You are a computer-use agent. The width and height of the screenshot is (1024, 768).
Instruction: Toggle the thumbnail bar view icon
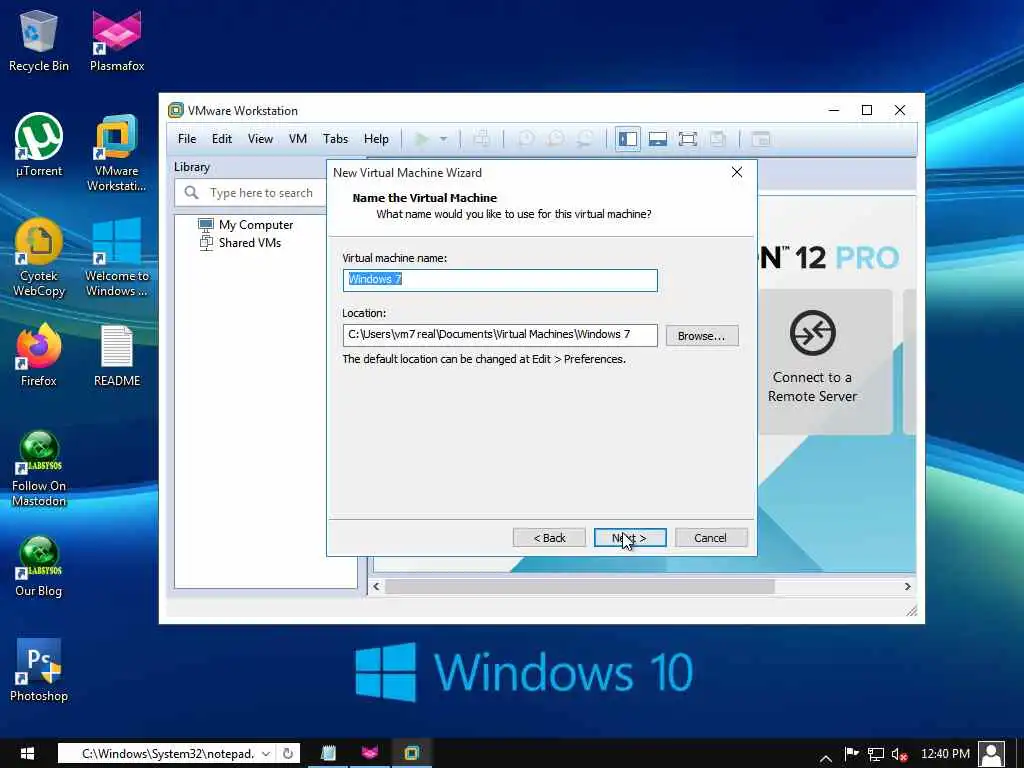click(658, 138)
